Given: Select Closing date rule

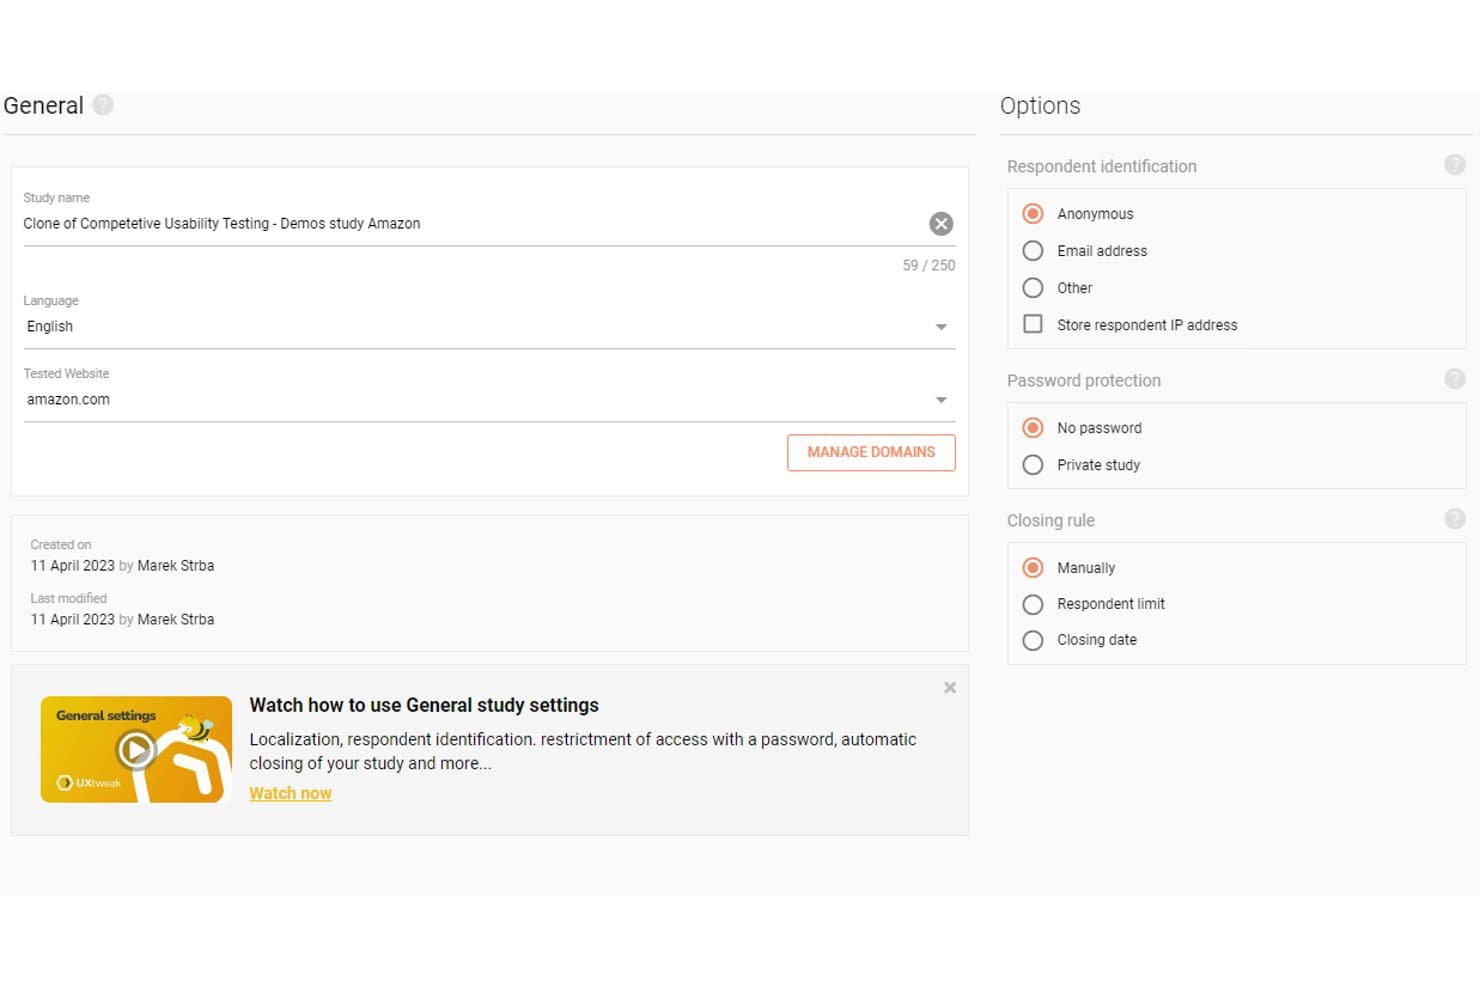Looking at the screenshot, I should [1033, 641].
